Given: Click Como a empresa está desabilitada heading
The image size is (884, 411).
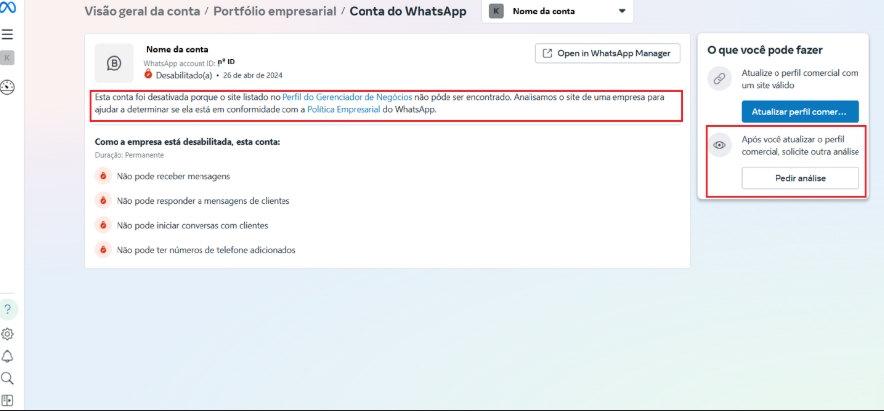Looking at the screenshot, I should 188,142.
